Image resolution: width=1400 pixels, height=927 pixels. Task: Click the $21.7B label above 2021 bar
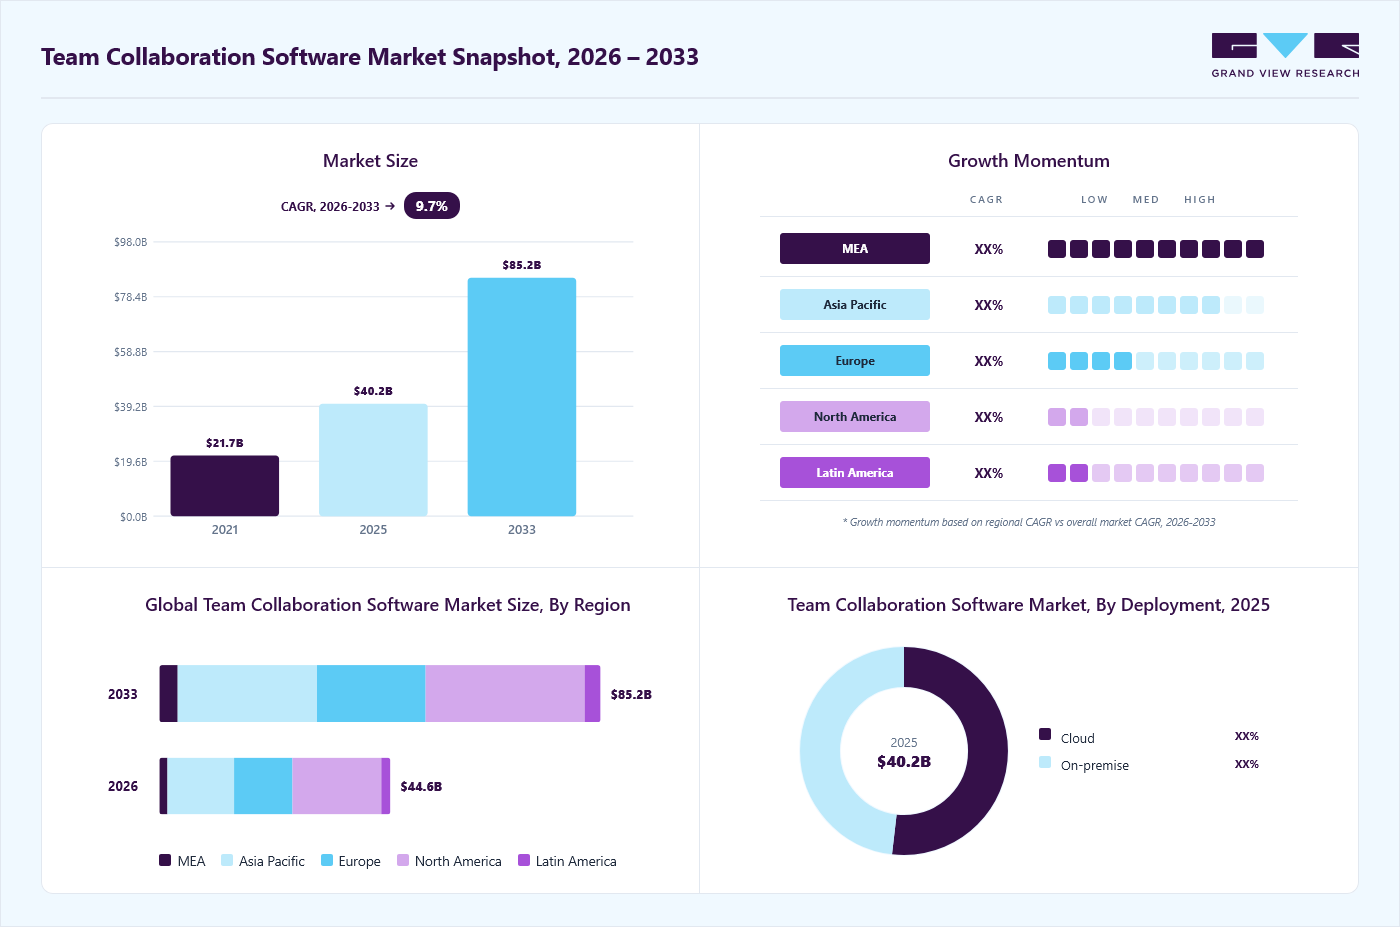(x=225, y=443)
